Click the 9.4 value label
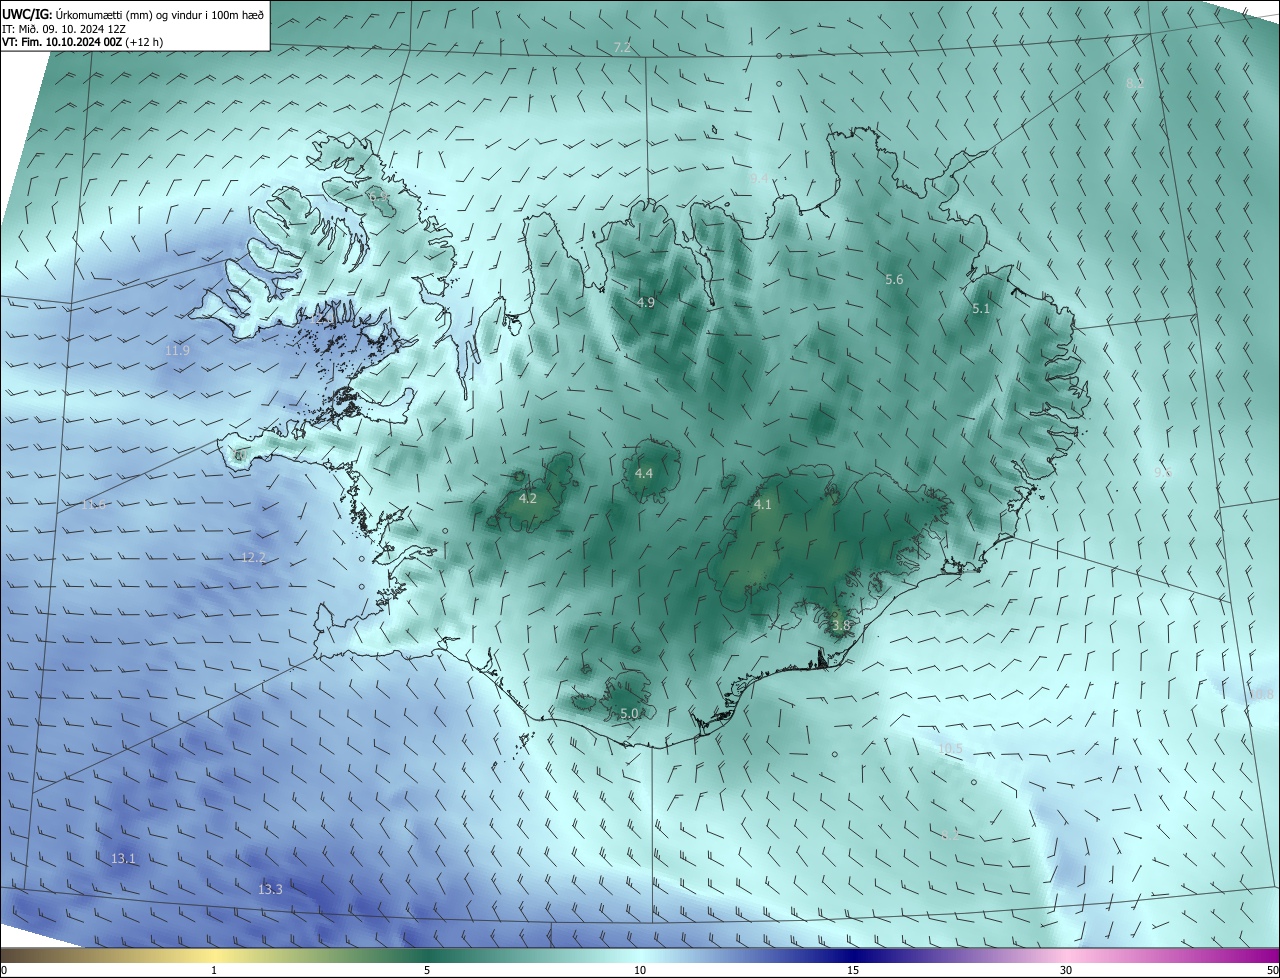The width and height of the screenshot is (1280, 978). pyautogui.click(x=759, y=178)
